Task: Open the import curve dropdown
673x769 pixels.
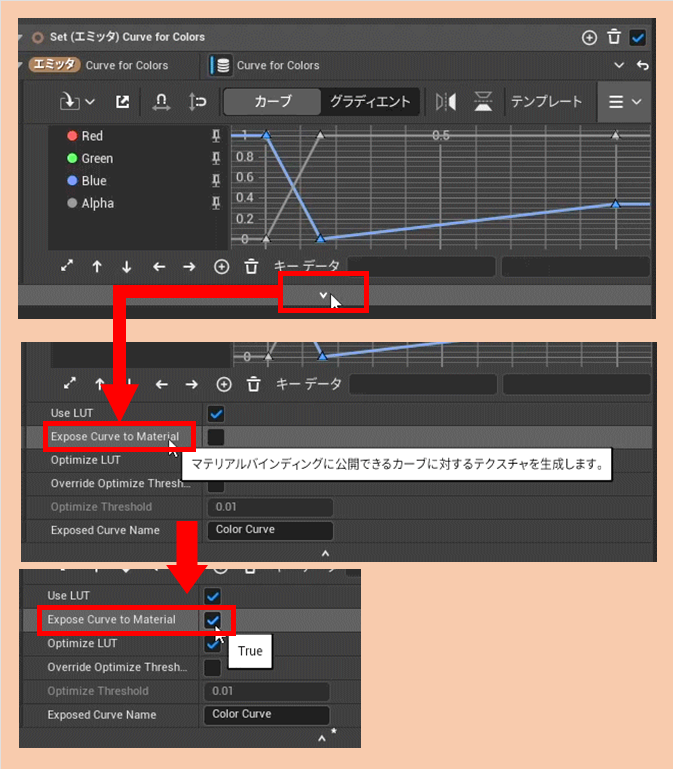Action: (77, 102)
